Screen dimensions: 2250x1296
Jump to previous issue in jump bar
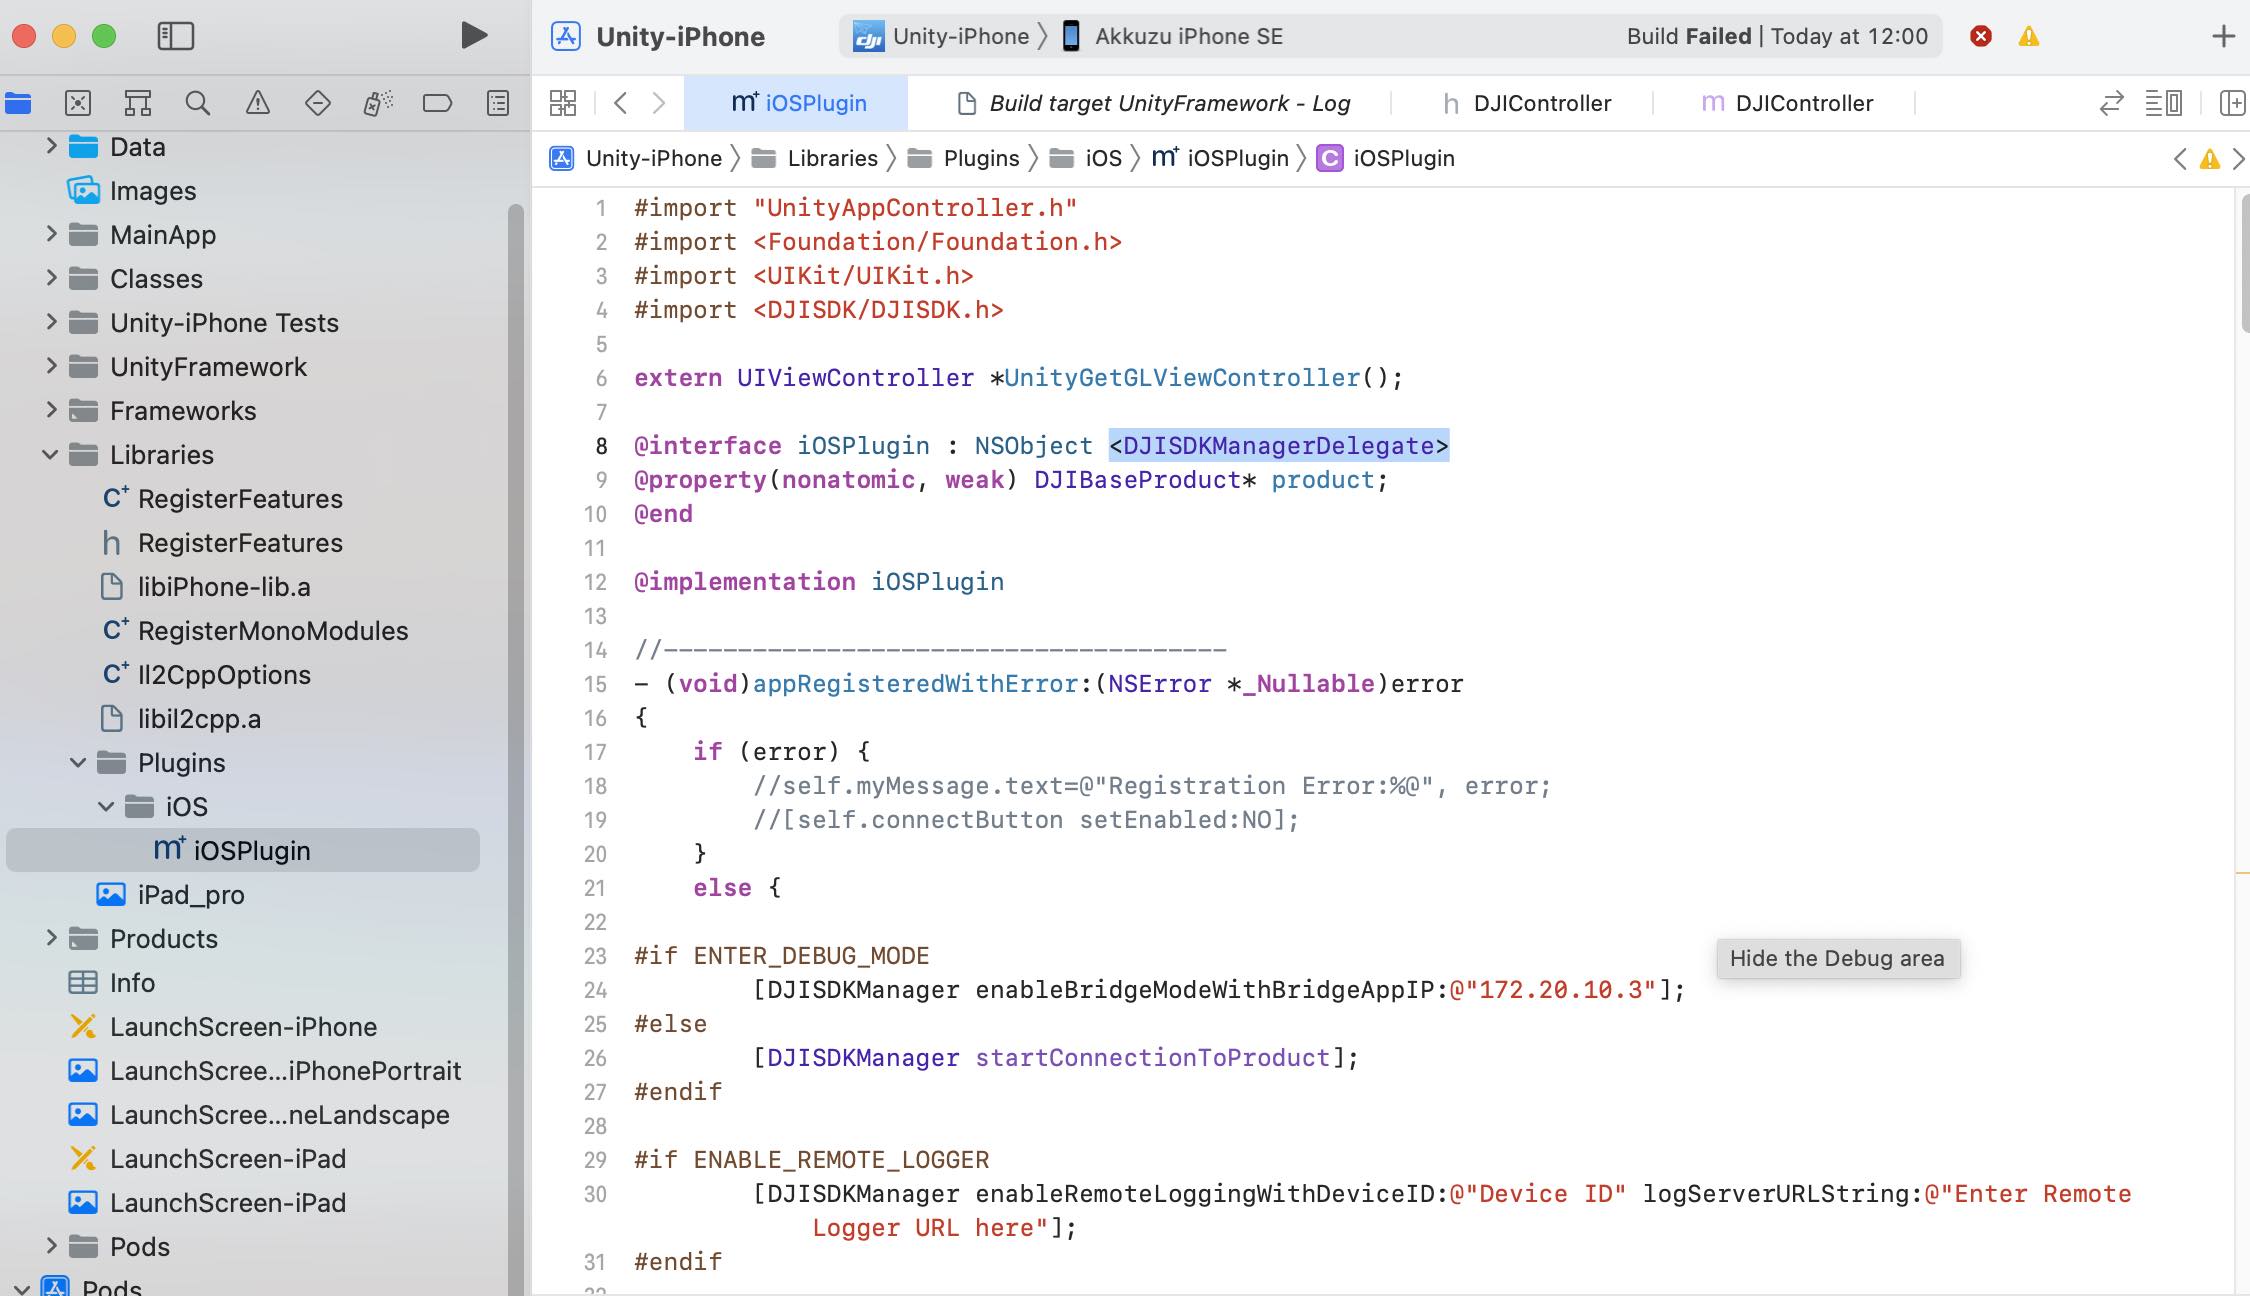point(2181,159)
